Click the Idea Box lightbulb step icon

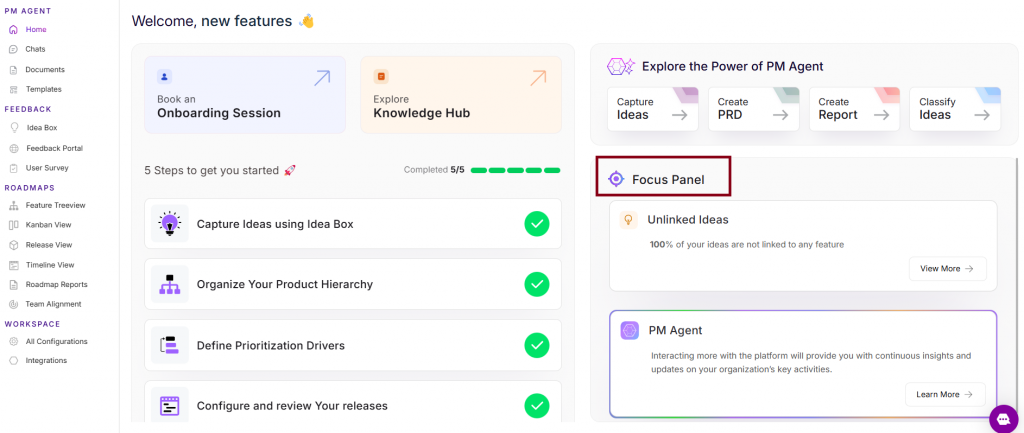[170, 224]
